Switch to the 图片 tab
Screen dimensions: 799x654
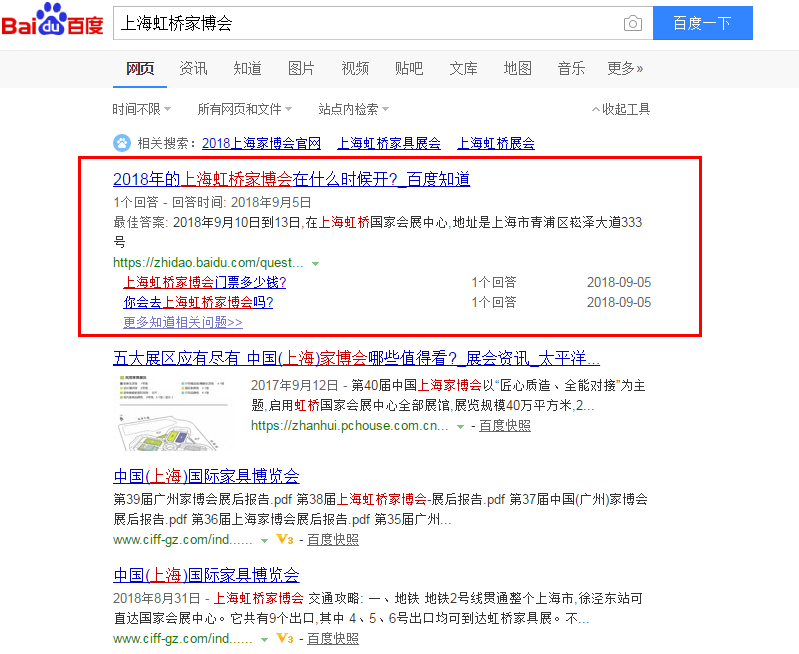coord(301,68)
